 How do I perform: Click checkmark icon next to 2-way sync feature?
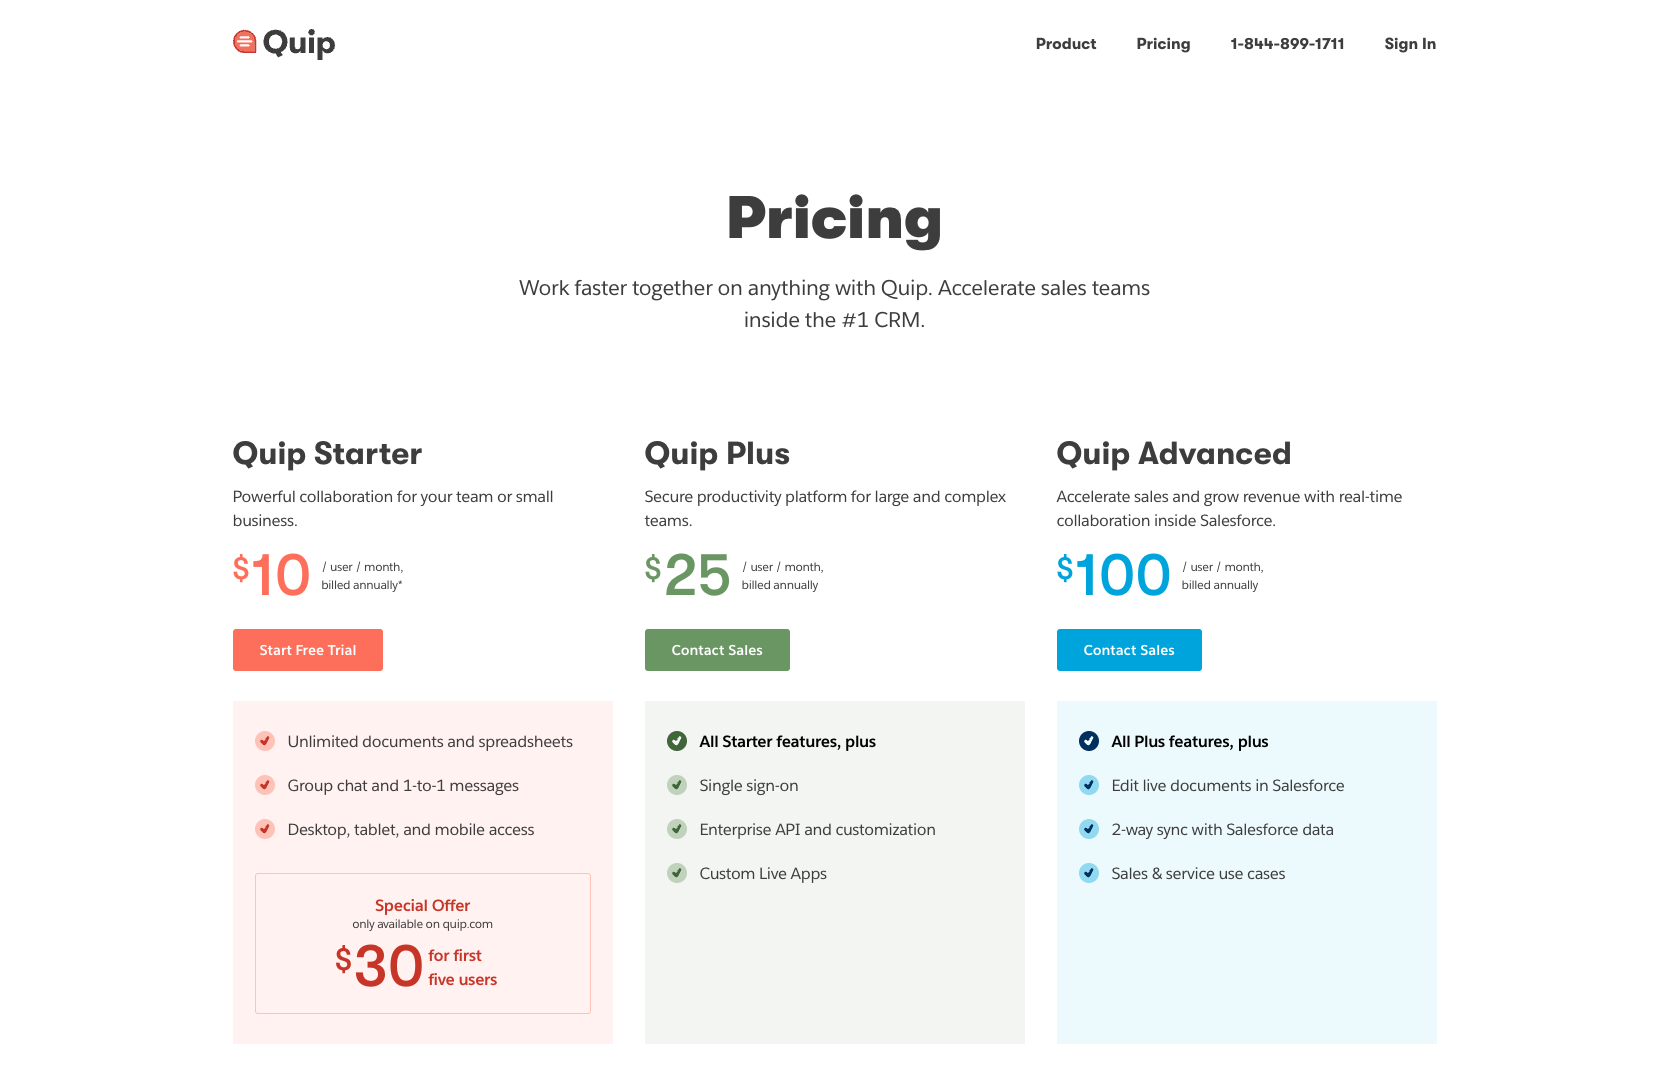coord(1089,829)
